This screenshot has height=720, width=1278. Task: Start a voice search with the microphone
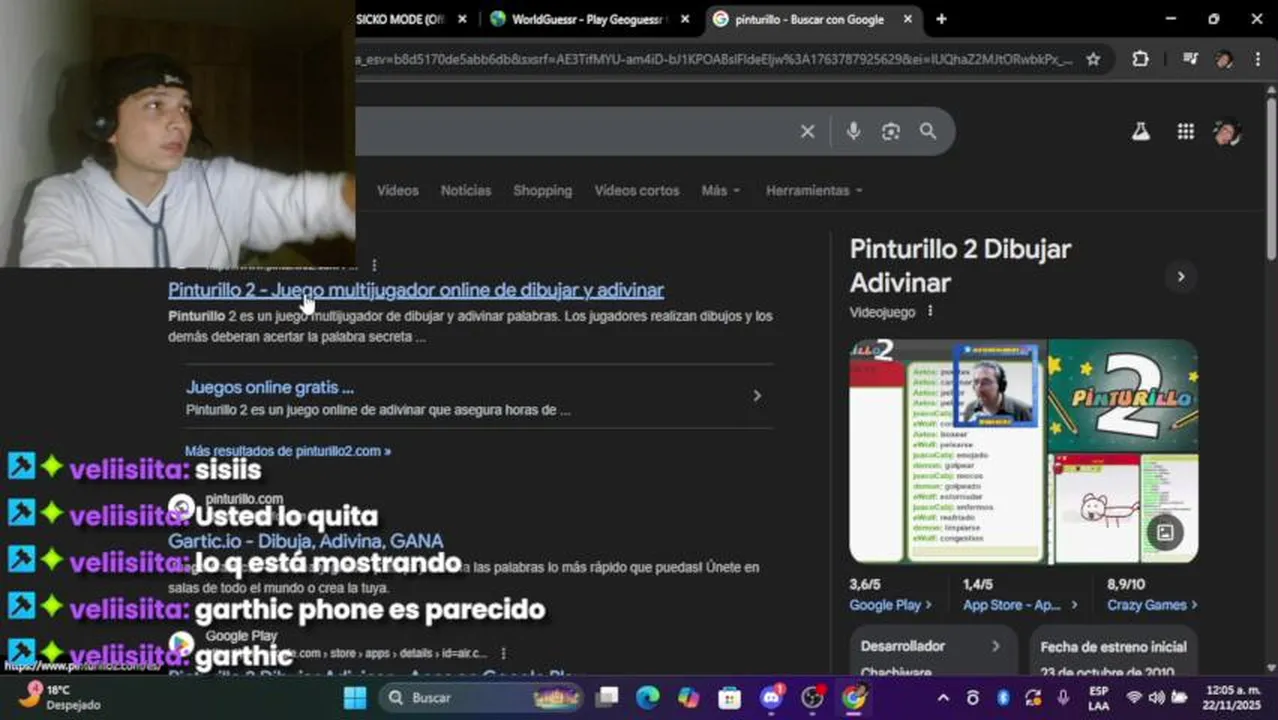853,131
